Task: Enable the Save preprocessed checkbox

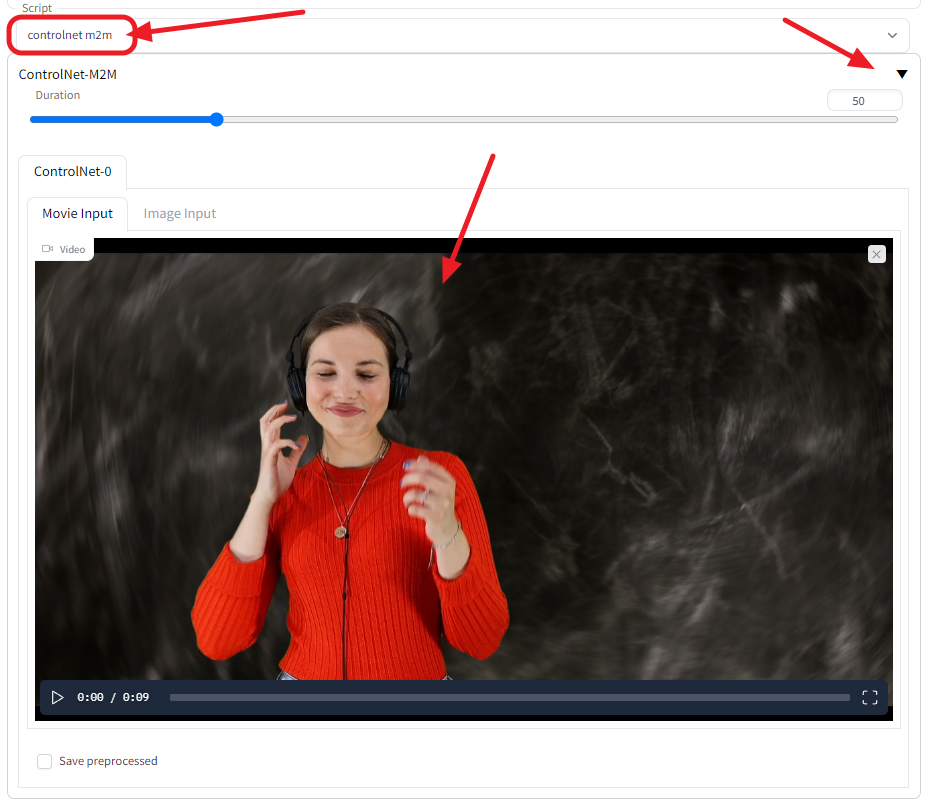Action: 45,761
